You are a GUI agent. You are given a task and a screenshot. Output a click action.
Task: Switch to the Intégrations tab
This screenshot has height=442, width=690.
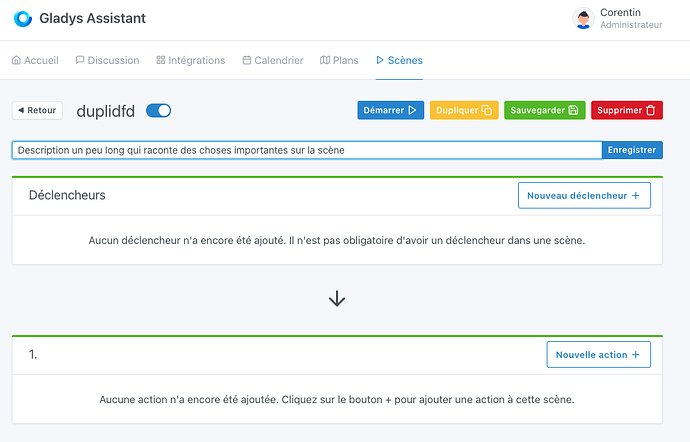[x=191, y=60]
